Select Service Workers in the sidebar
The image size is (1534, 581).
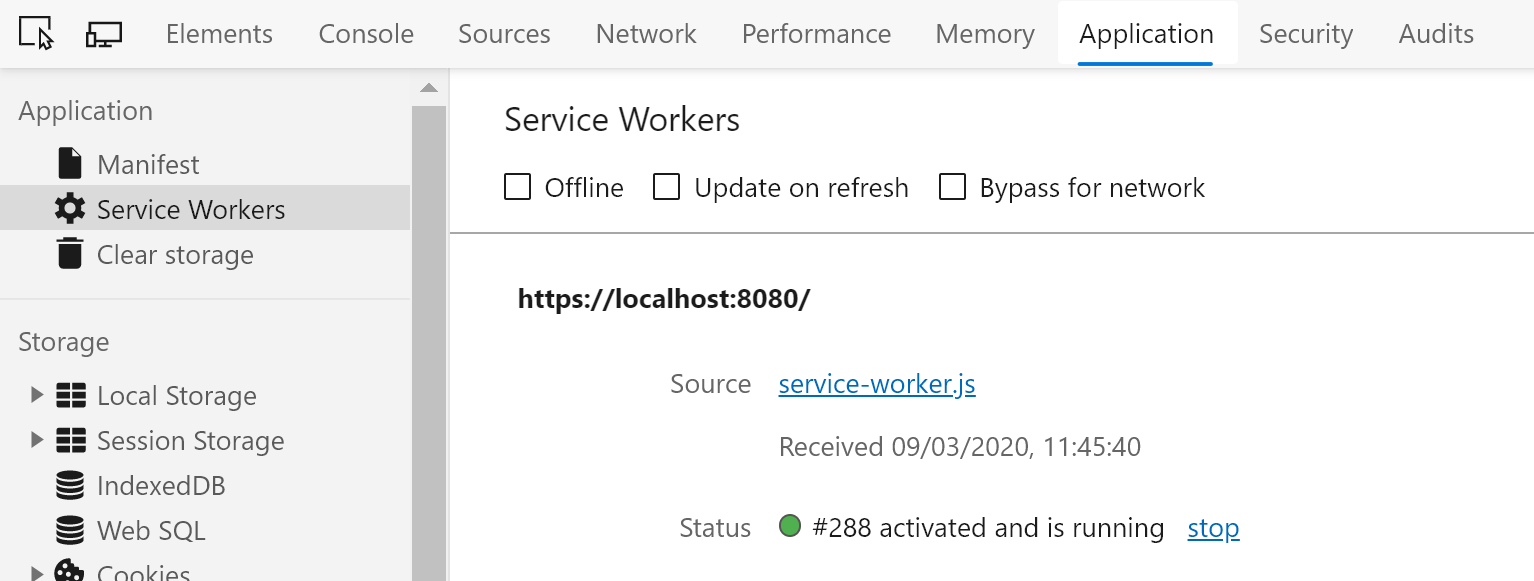192,209
